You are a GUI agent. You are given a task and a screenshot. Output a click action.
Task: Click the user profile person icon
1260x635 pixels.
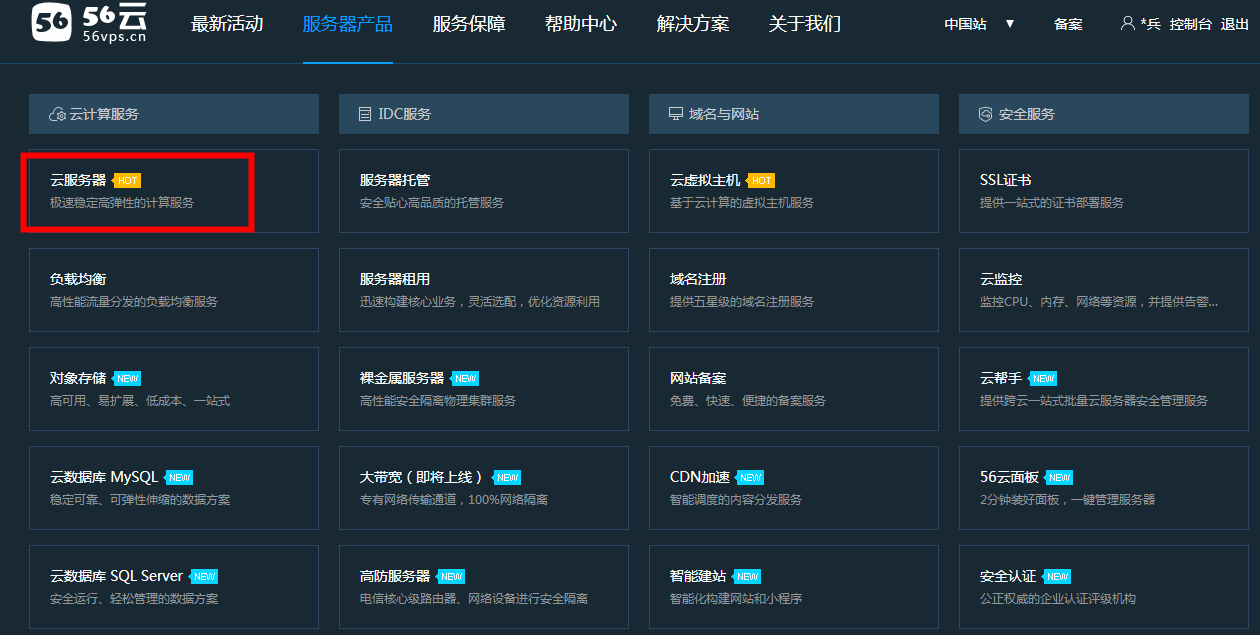click(1128, 23)
